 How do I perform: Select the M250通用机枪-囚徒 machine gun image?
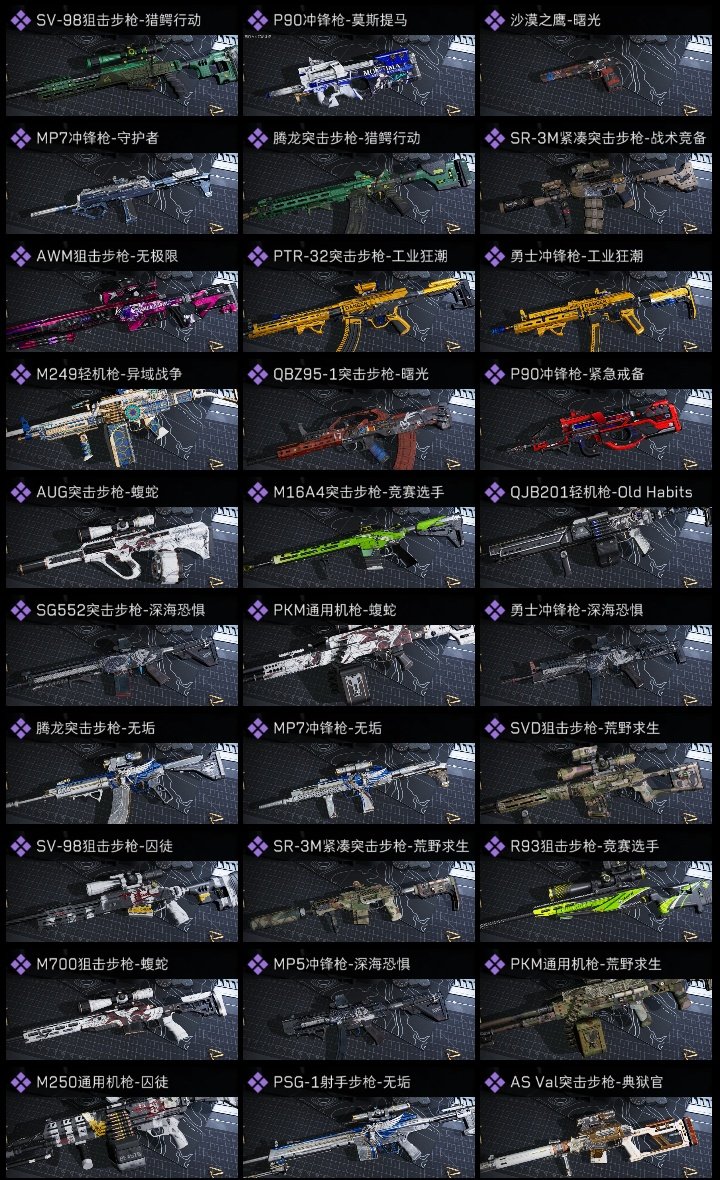tap(122, 1137)
